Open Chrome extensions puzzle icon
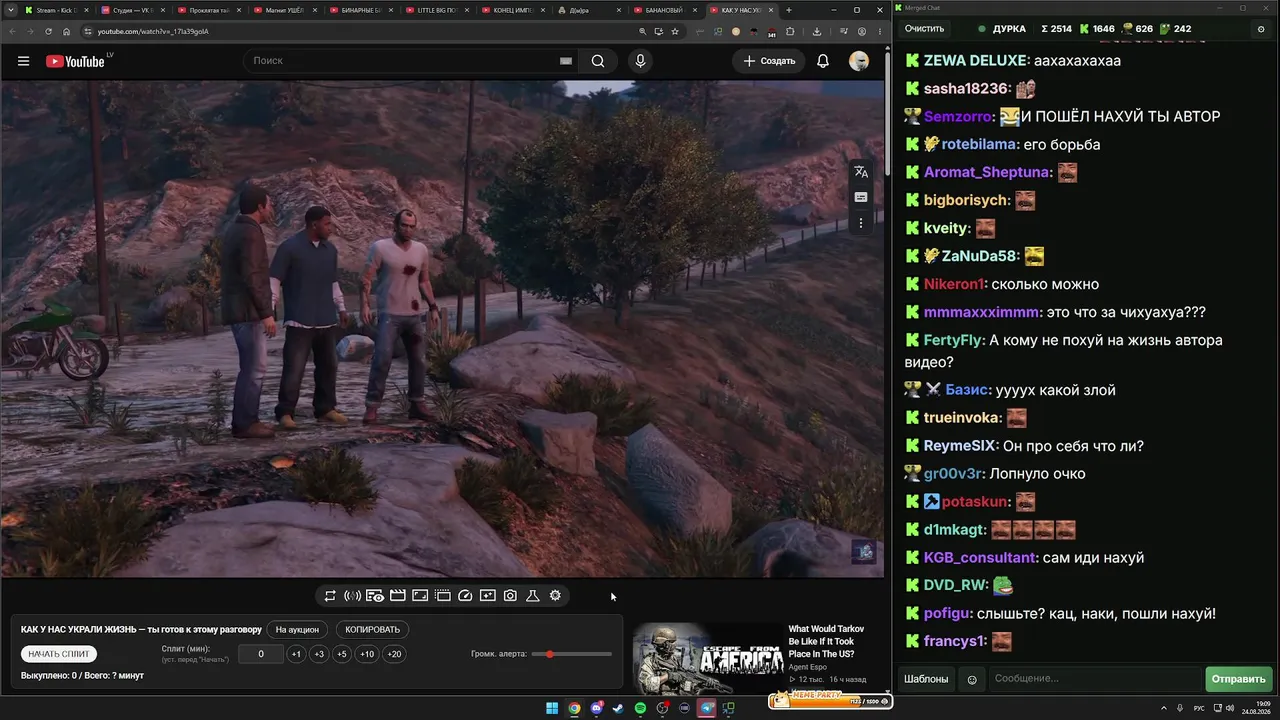The height and width of the screenshot is (720, 1280). 790,31
